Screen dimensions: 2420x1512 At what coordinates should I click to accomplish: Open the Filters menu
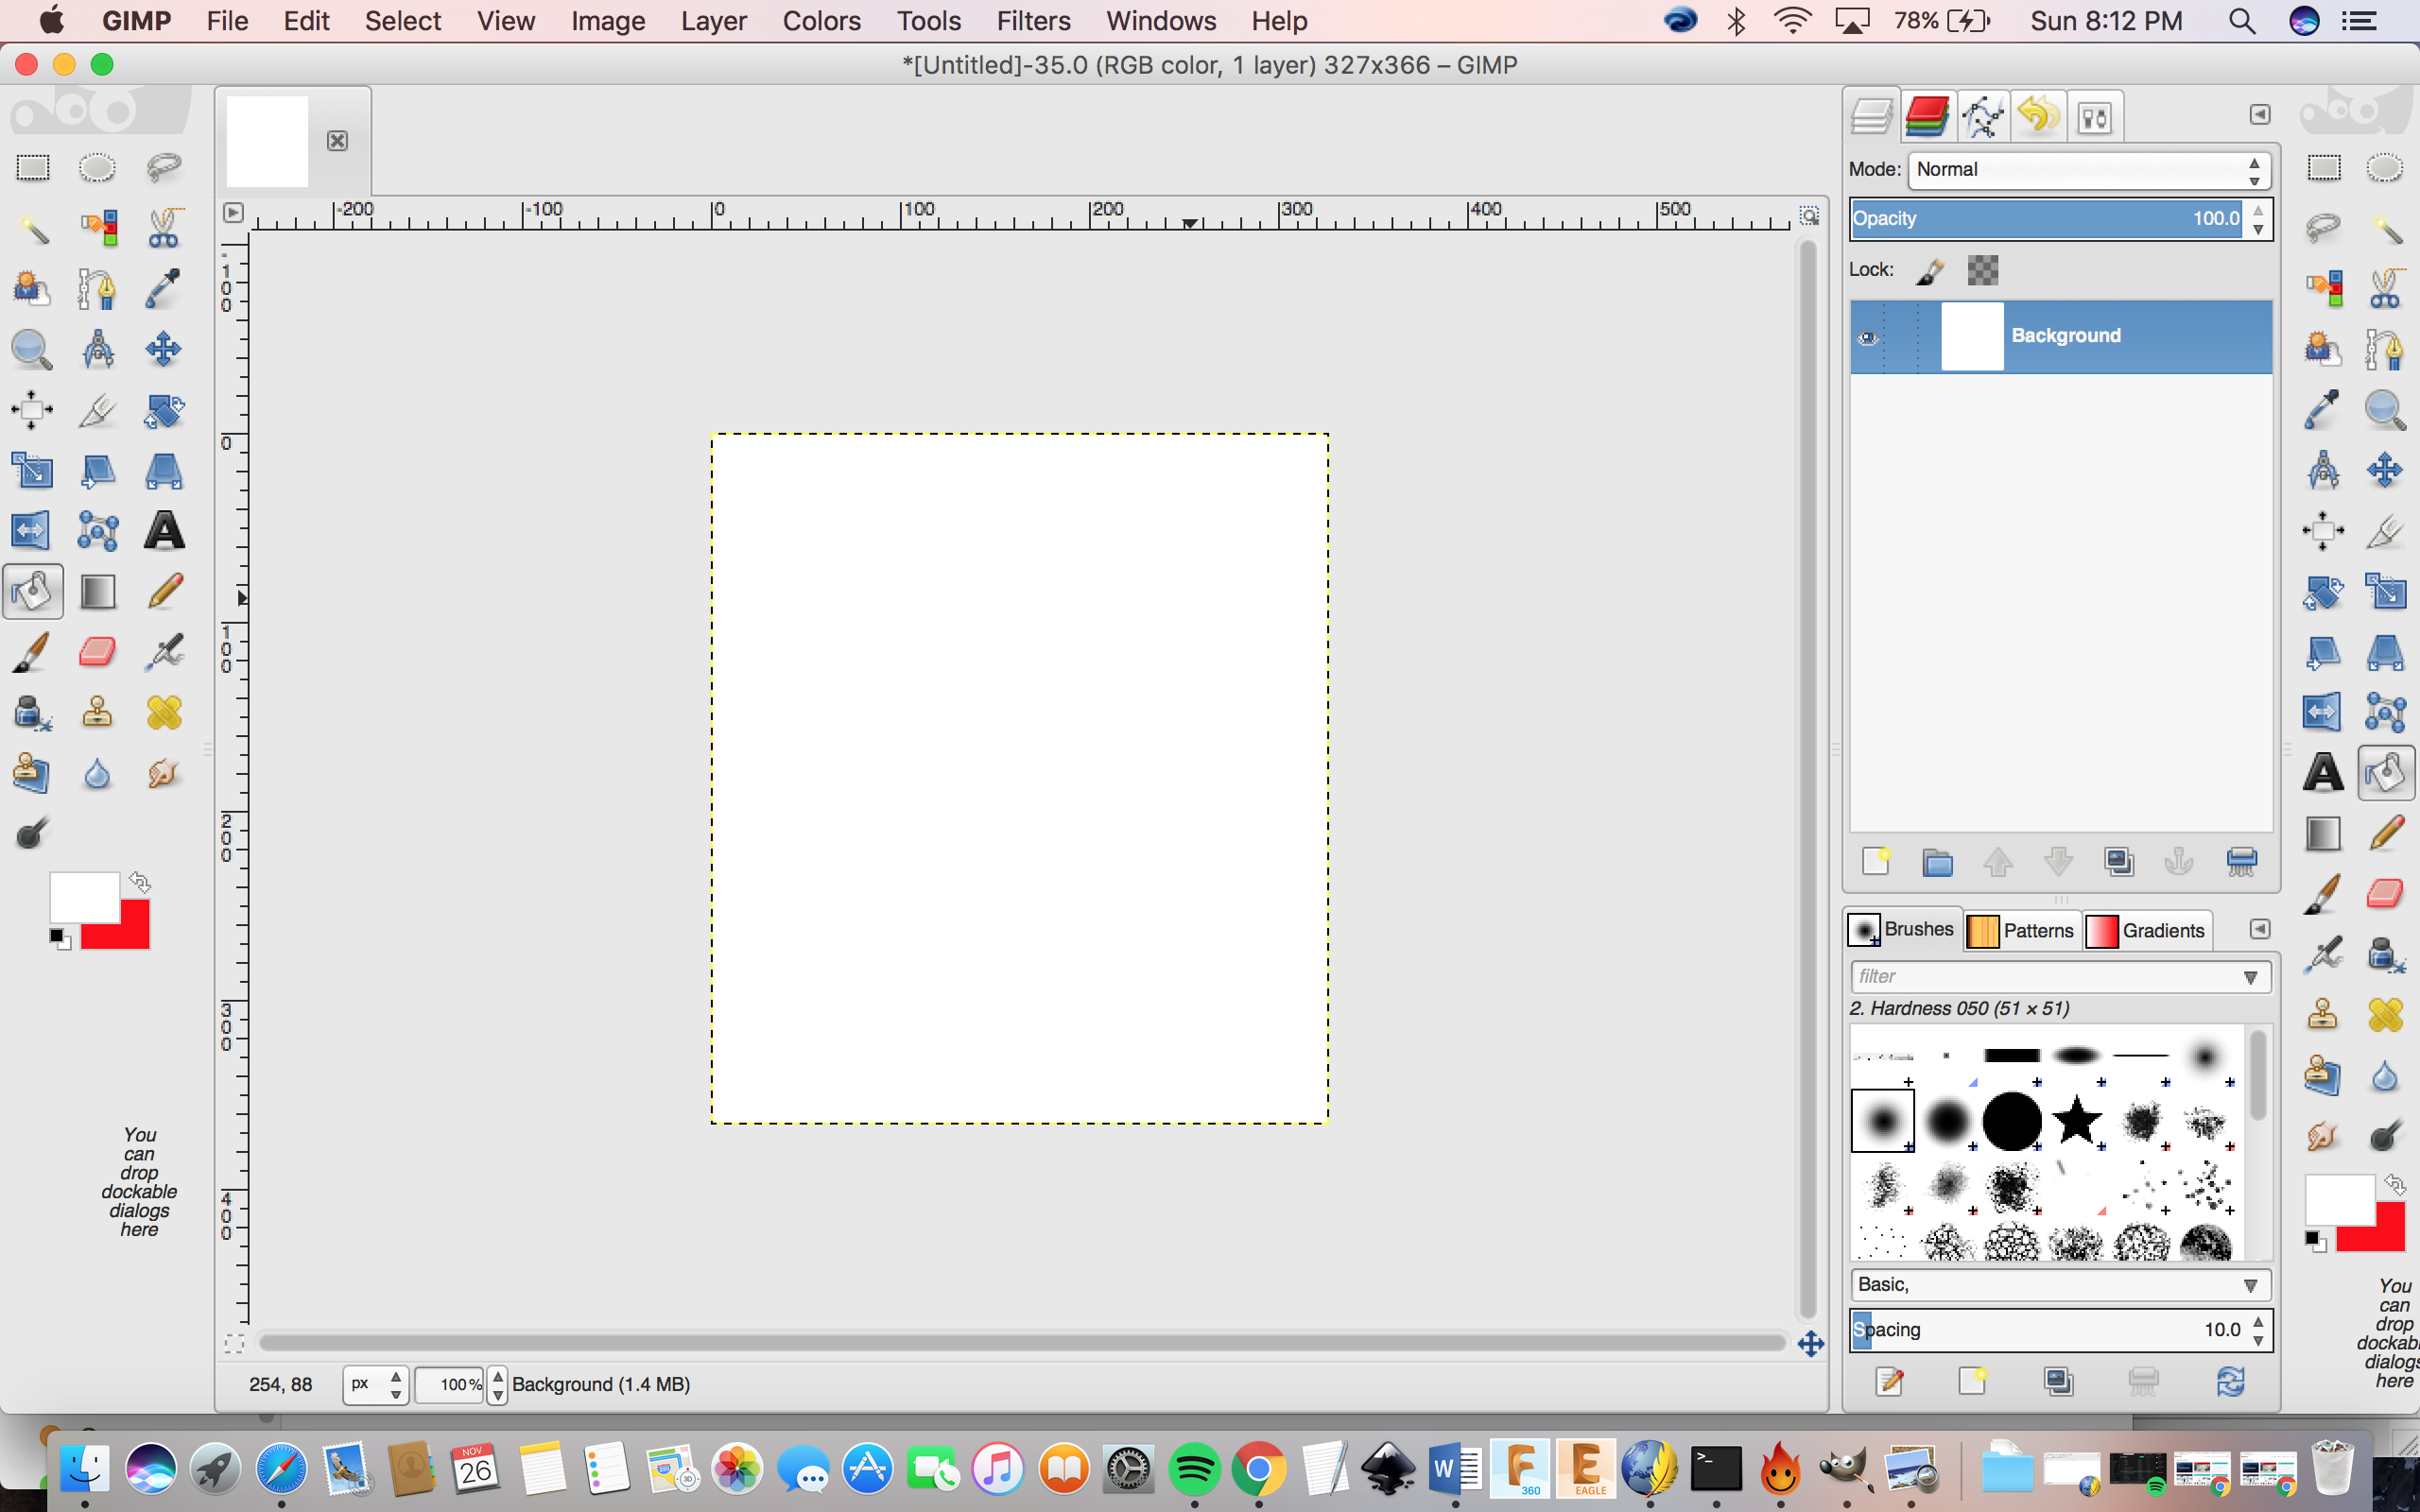[x=1033, y=21]
